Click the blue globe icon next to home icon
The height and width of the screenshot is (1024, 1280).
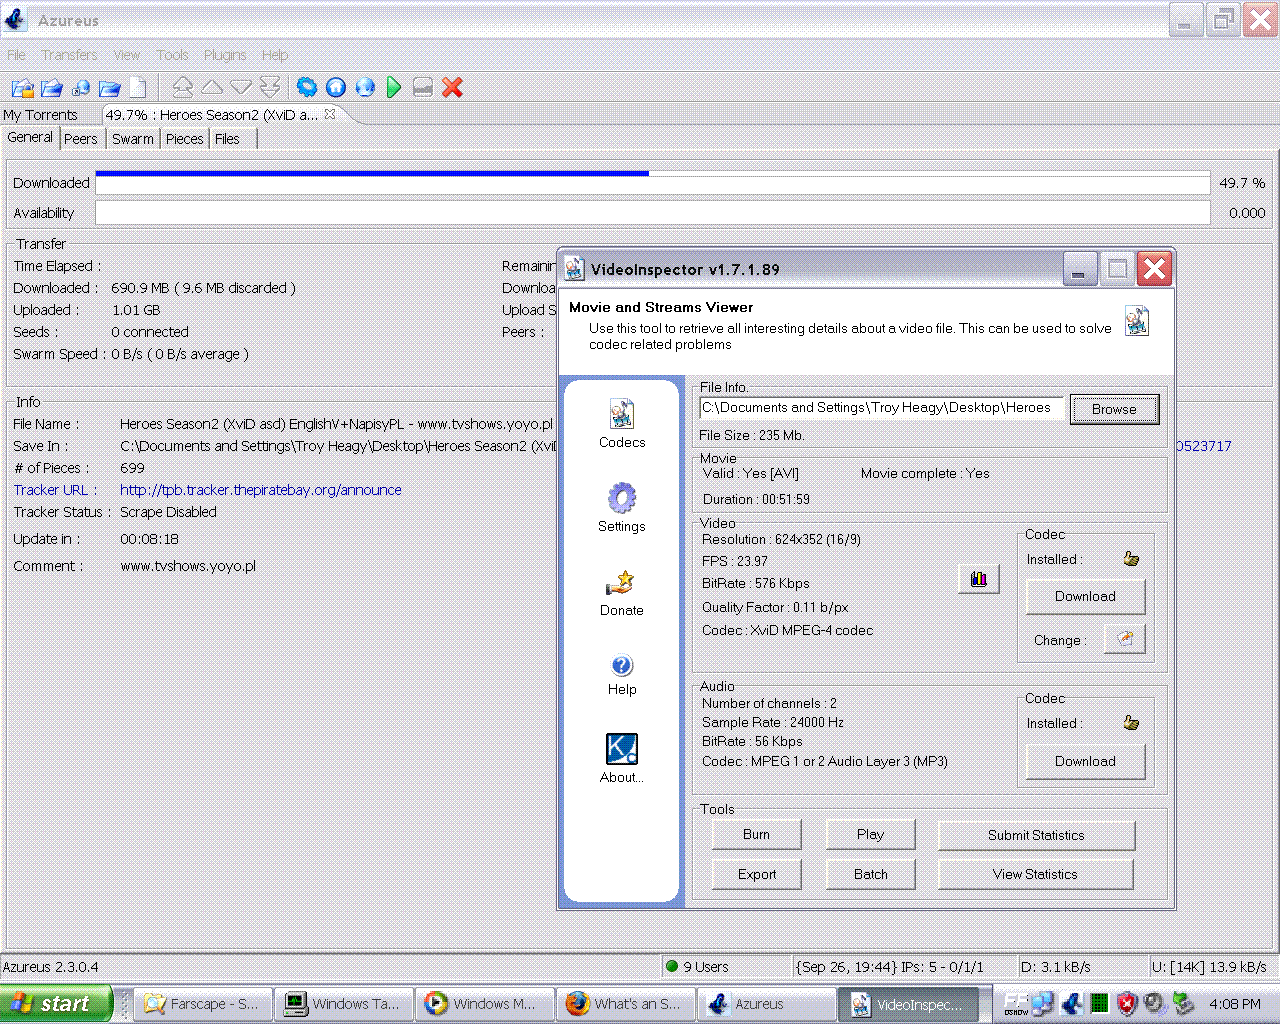pyautogui.click(x=365, y=88)
